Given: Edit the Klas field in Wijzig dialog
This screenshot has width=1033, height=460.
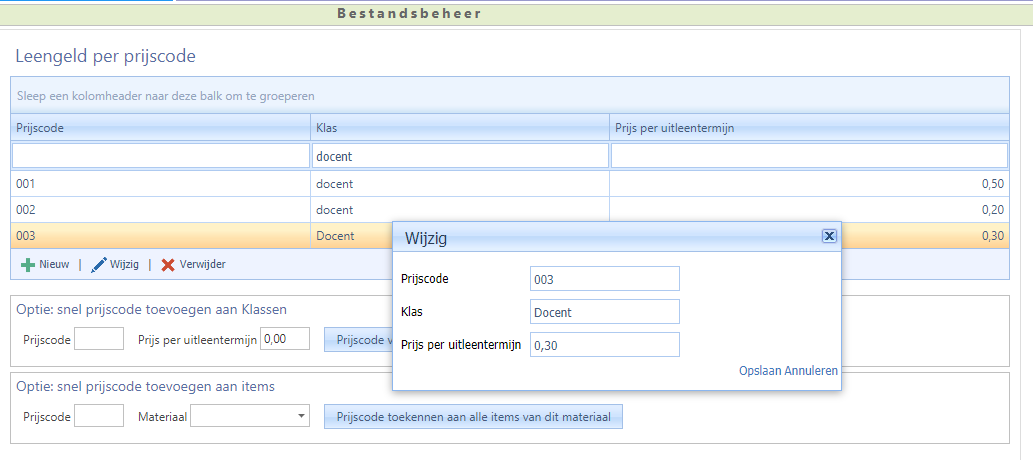Looking at the screenshot, I should tap(604, 312).
